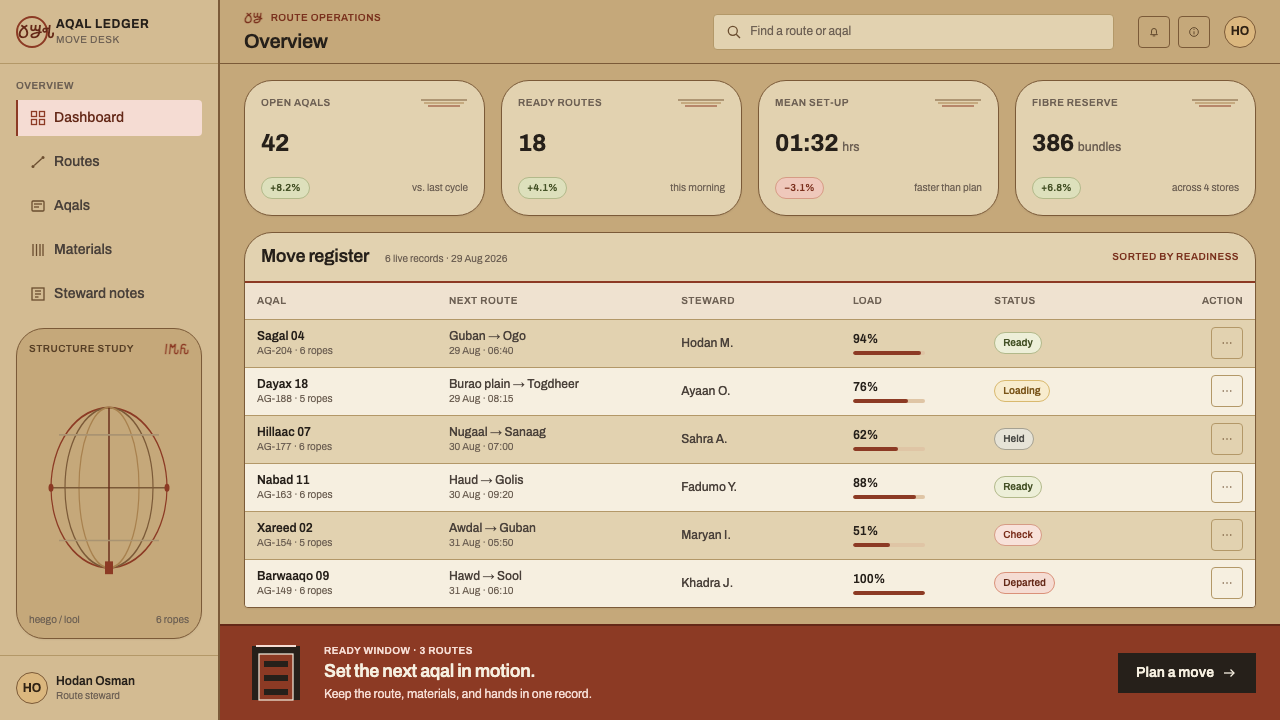Click the Plan a move button
The image size is (1280, 720).
click(x=1187, y=673)
